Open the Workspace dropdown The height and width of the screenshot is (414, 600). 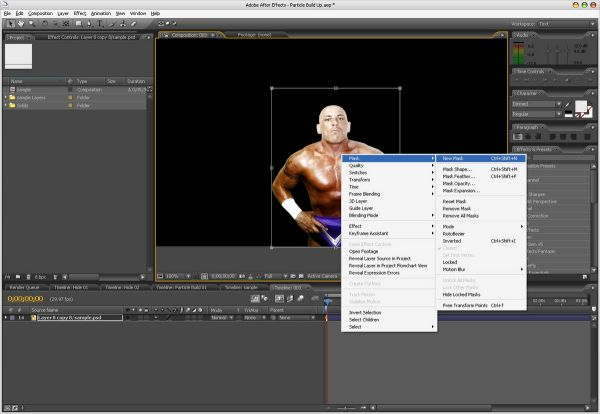(x=566, y=24)
